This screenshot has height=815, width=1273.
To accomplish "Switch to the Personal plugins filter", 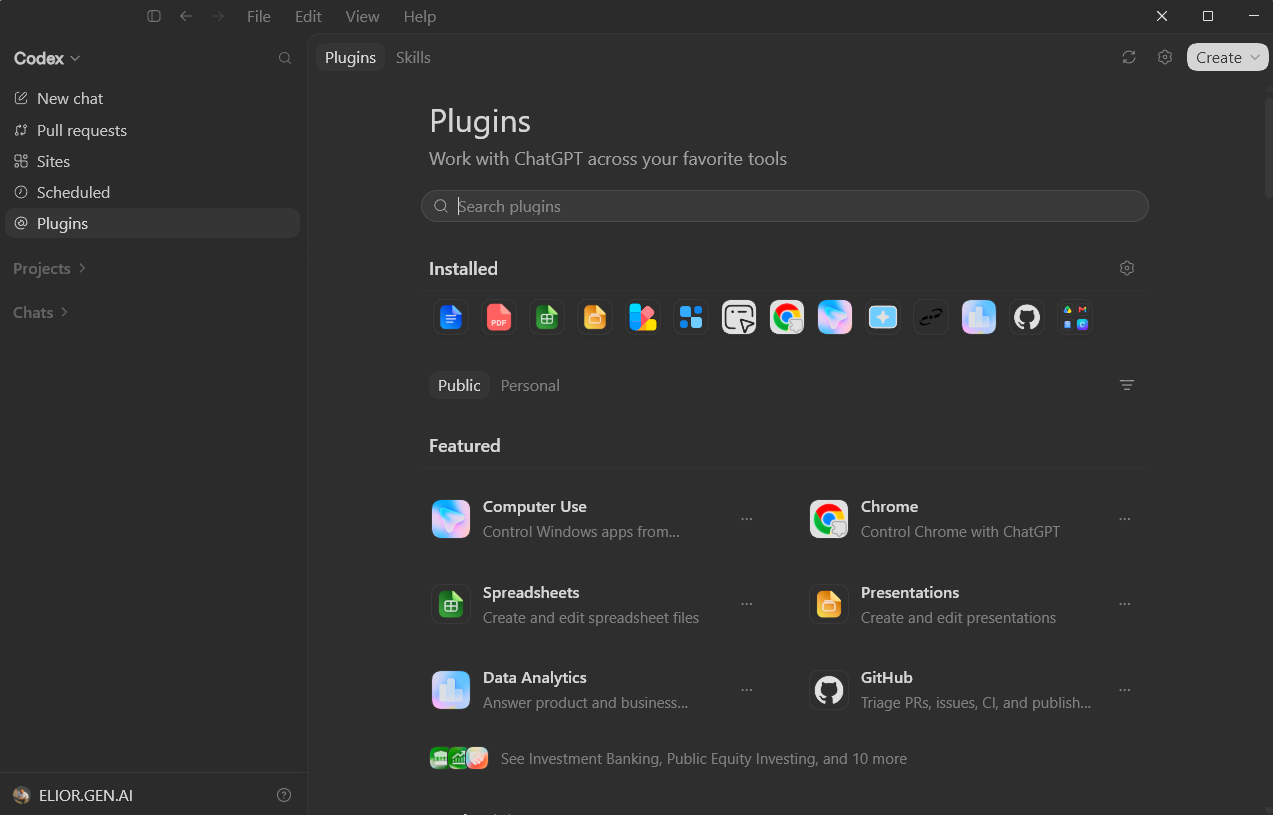I will pos(530,385).
